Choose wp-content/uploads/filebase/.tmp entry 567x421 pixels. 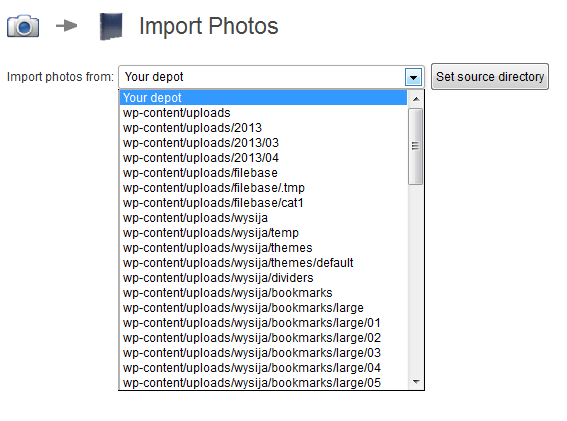point(263,188)
